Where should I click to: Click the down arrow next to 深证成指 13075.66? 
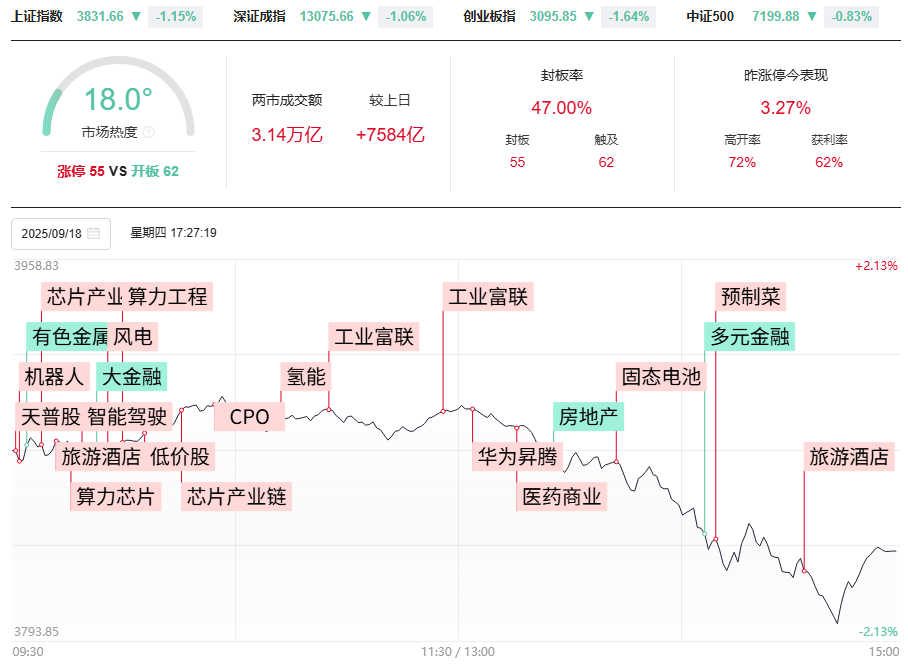pyautogui.click(x=367, y=17)
